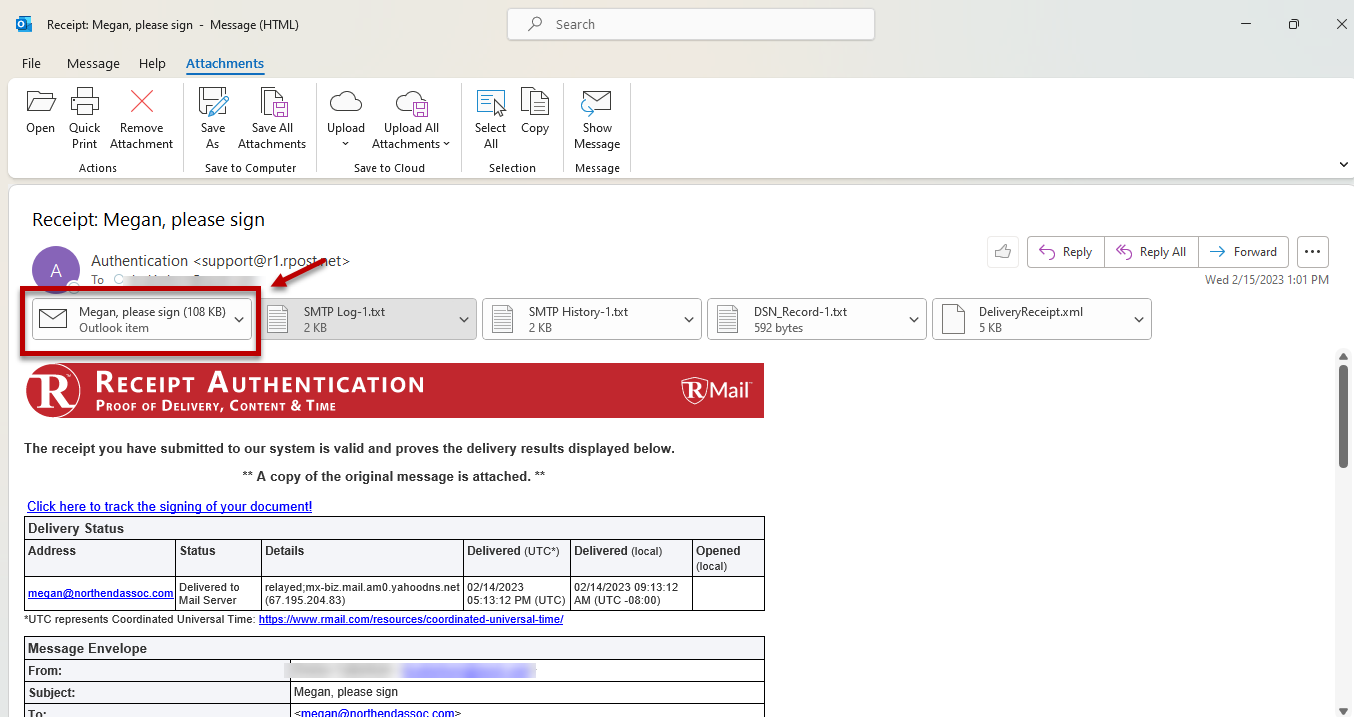Click the Save As icon
This screenshot has width=1354, height=717.
(213, 102)
